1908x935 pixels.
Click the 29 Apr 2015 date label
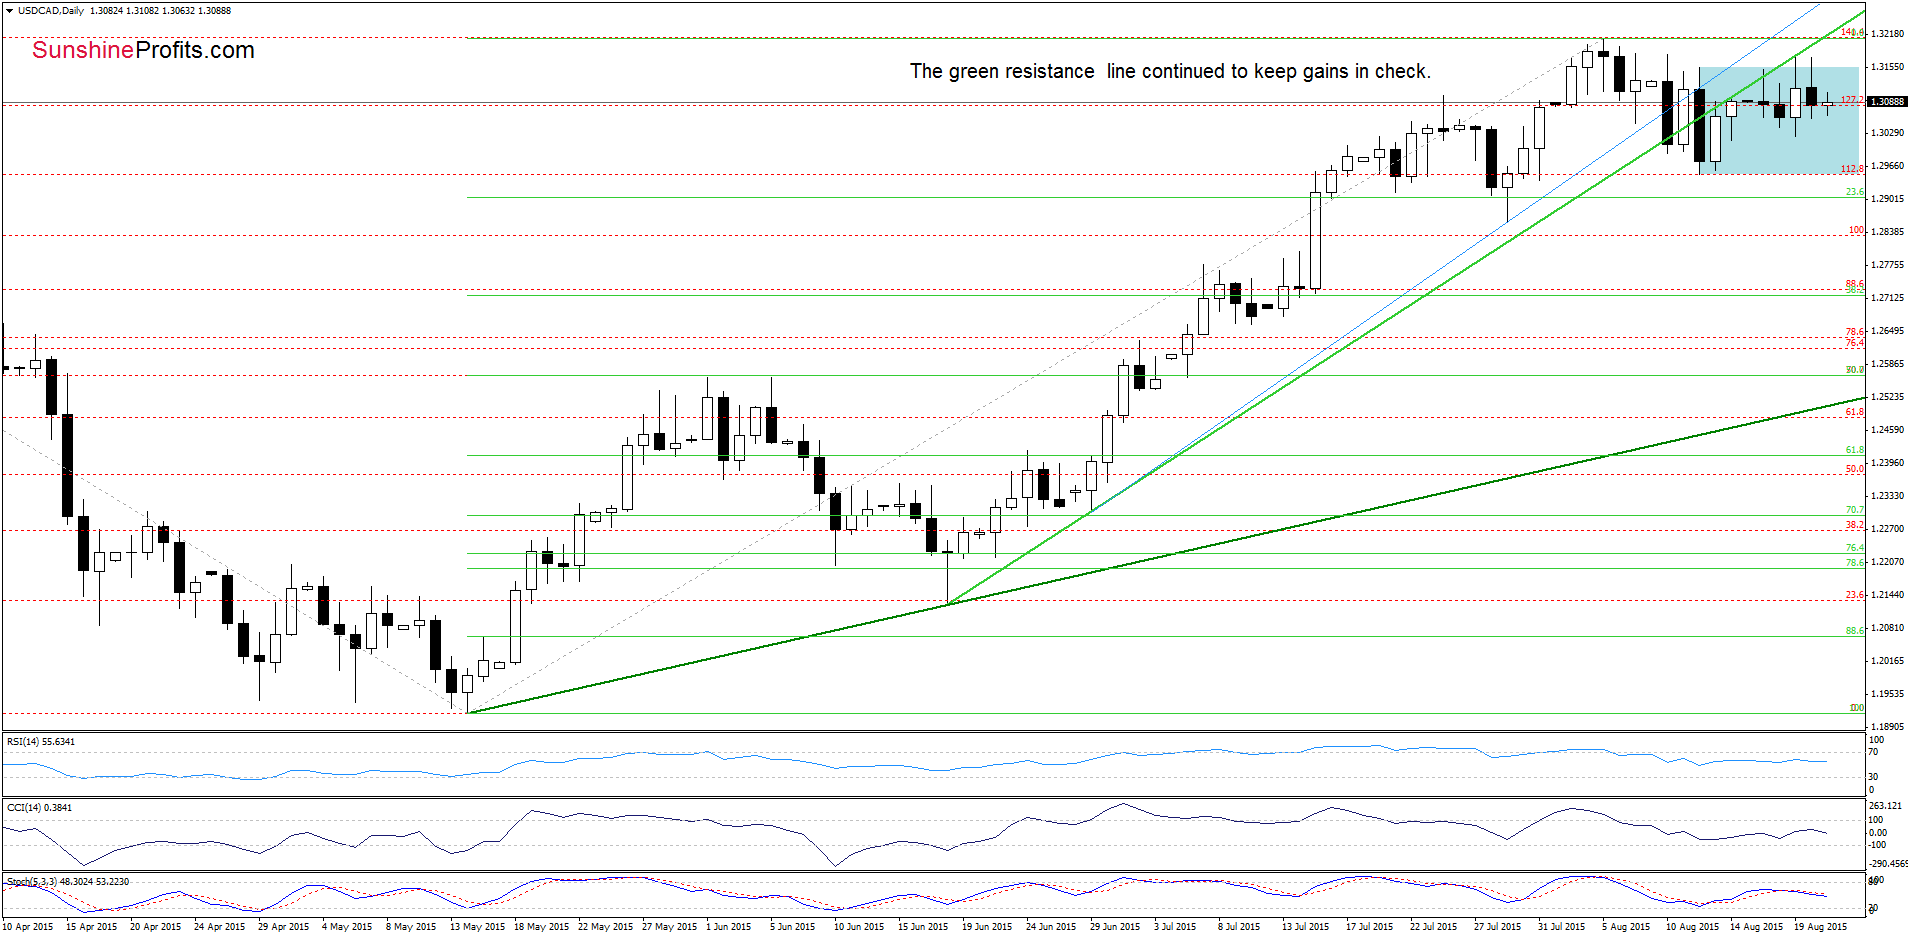[x=284, y=927]
